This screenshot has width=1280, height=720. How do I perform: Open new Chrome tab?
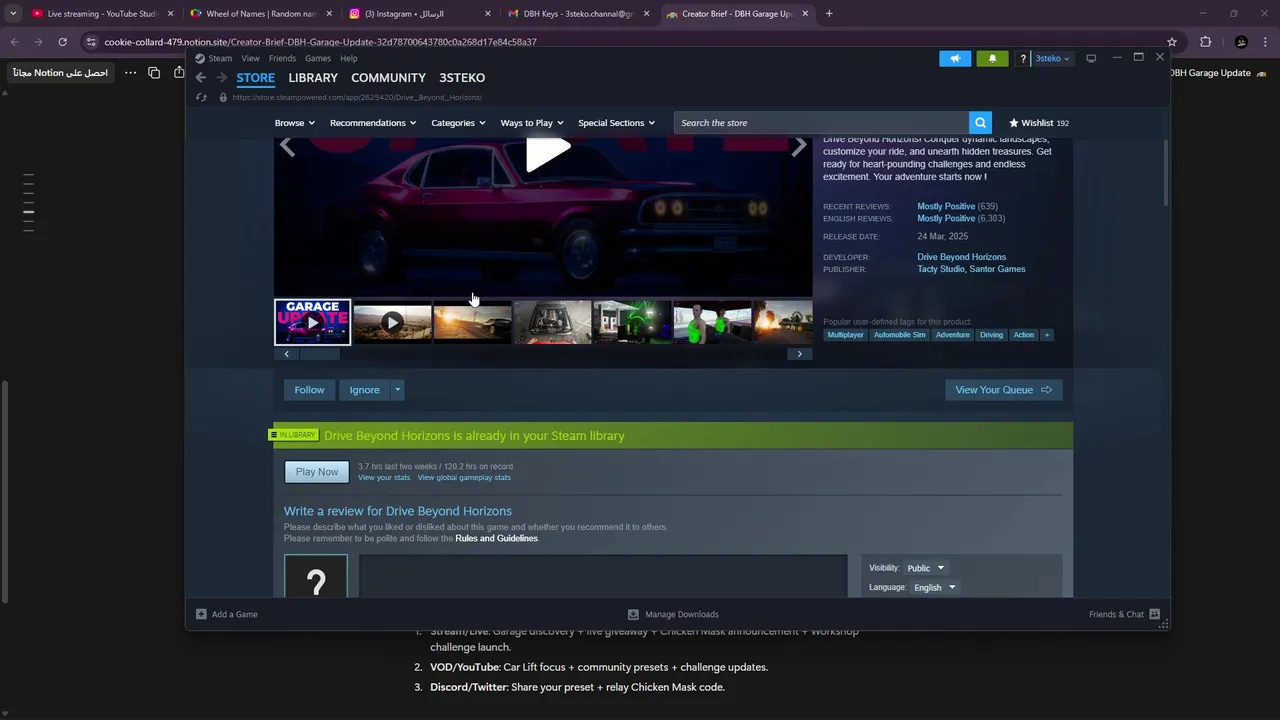pyautogui.click(x=829, y=14)
